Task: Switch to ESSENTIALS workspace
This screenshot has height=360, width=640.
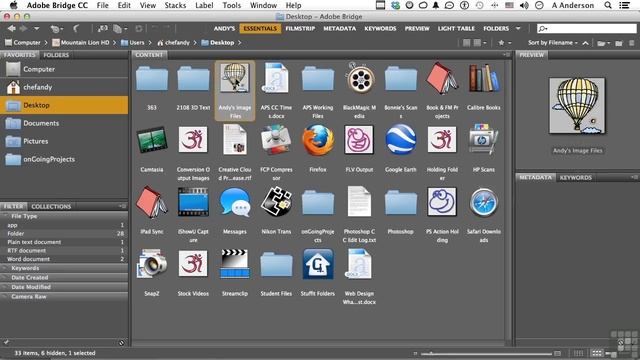Action: coord(260,29)
